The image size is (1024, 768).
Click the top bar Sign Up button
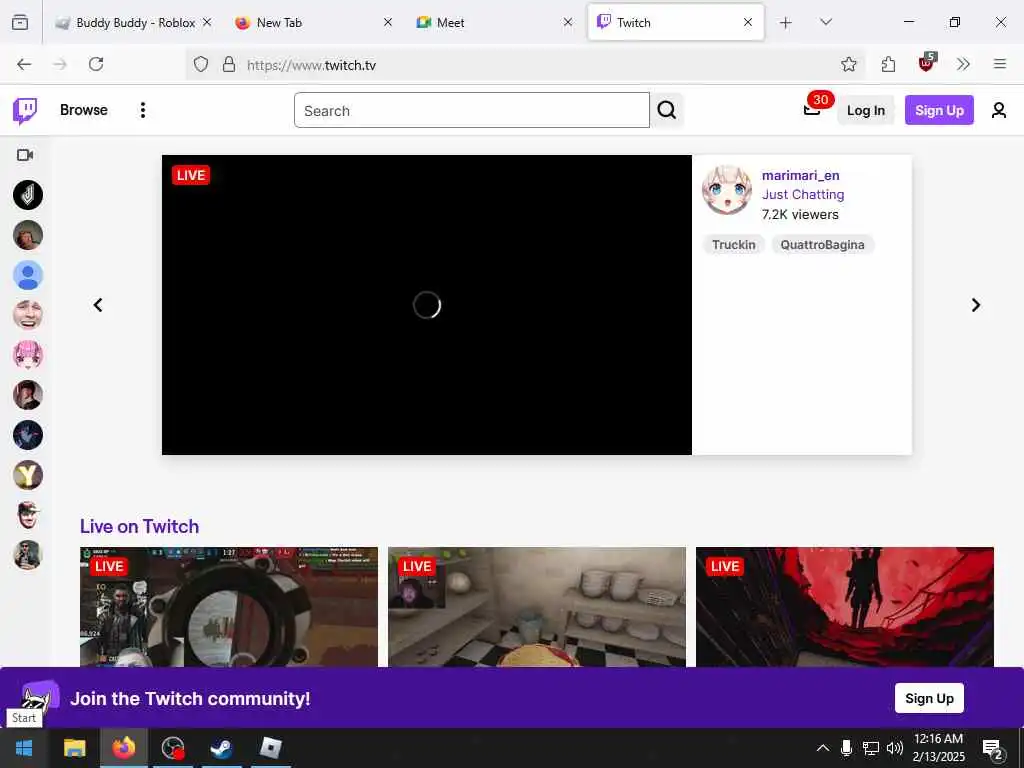pos(939,110)
